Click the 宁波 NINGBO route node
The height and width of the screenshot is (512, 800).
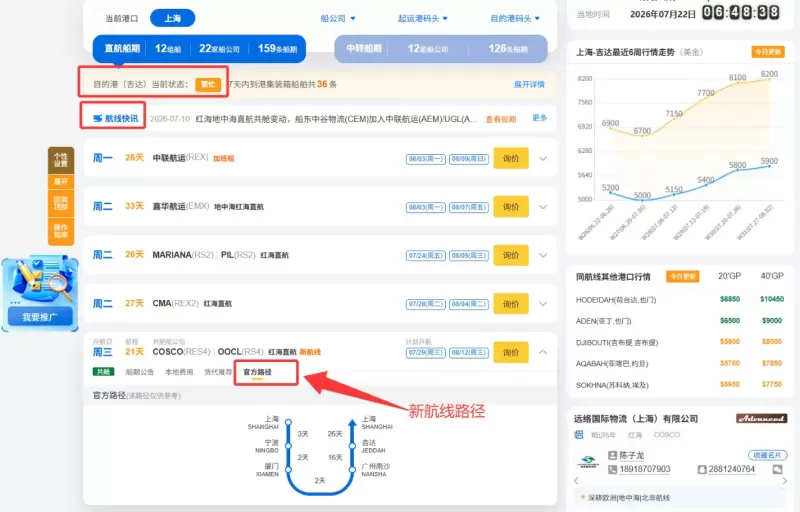(x=288, y=446)
